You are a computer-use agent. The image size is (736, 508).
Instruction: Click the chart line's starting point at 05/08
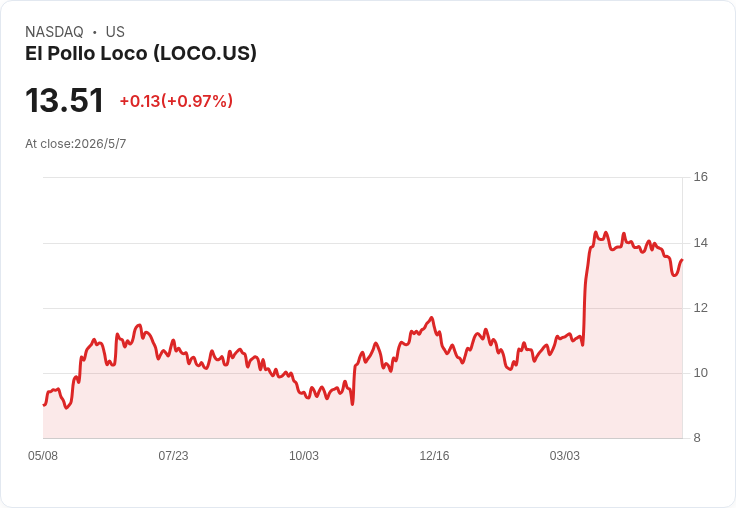pos(44,404)
